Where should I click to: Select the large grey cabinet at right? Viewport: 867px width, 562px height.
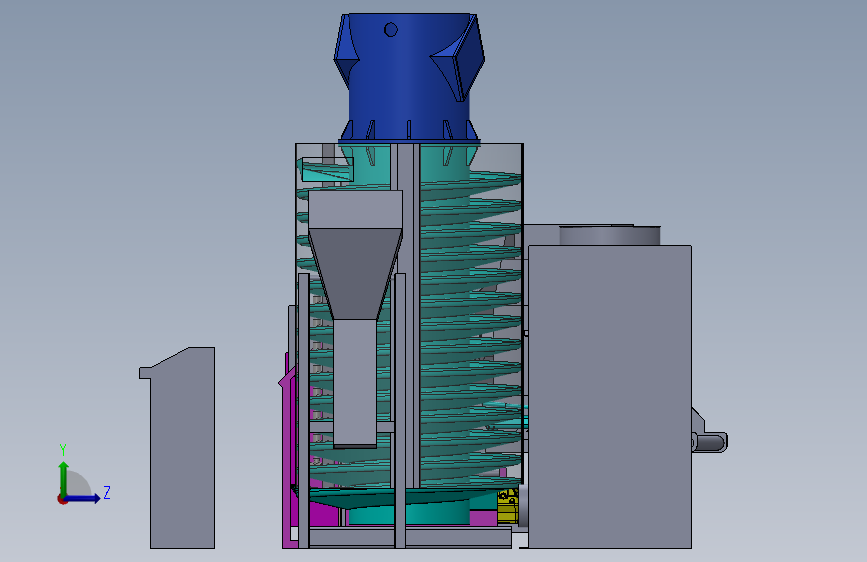609,396
